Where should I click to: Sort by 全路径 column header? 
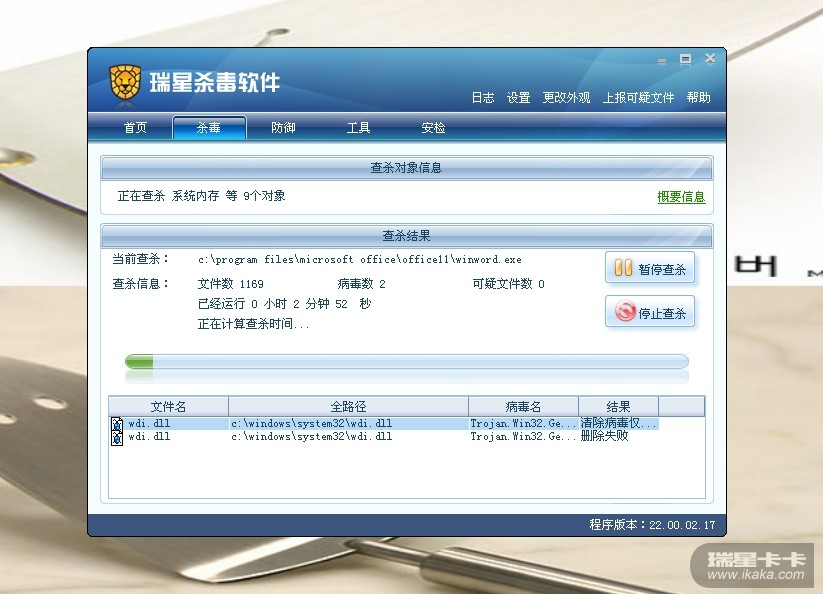(348, 406)
